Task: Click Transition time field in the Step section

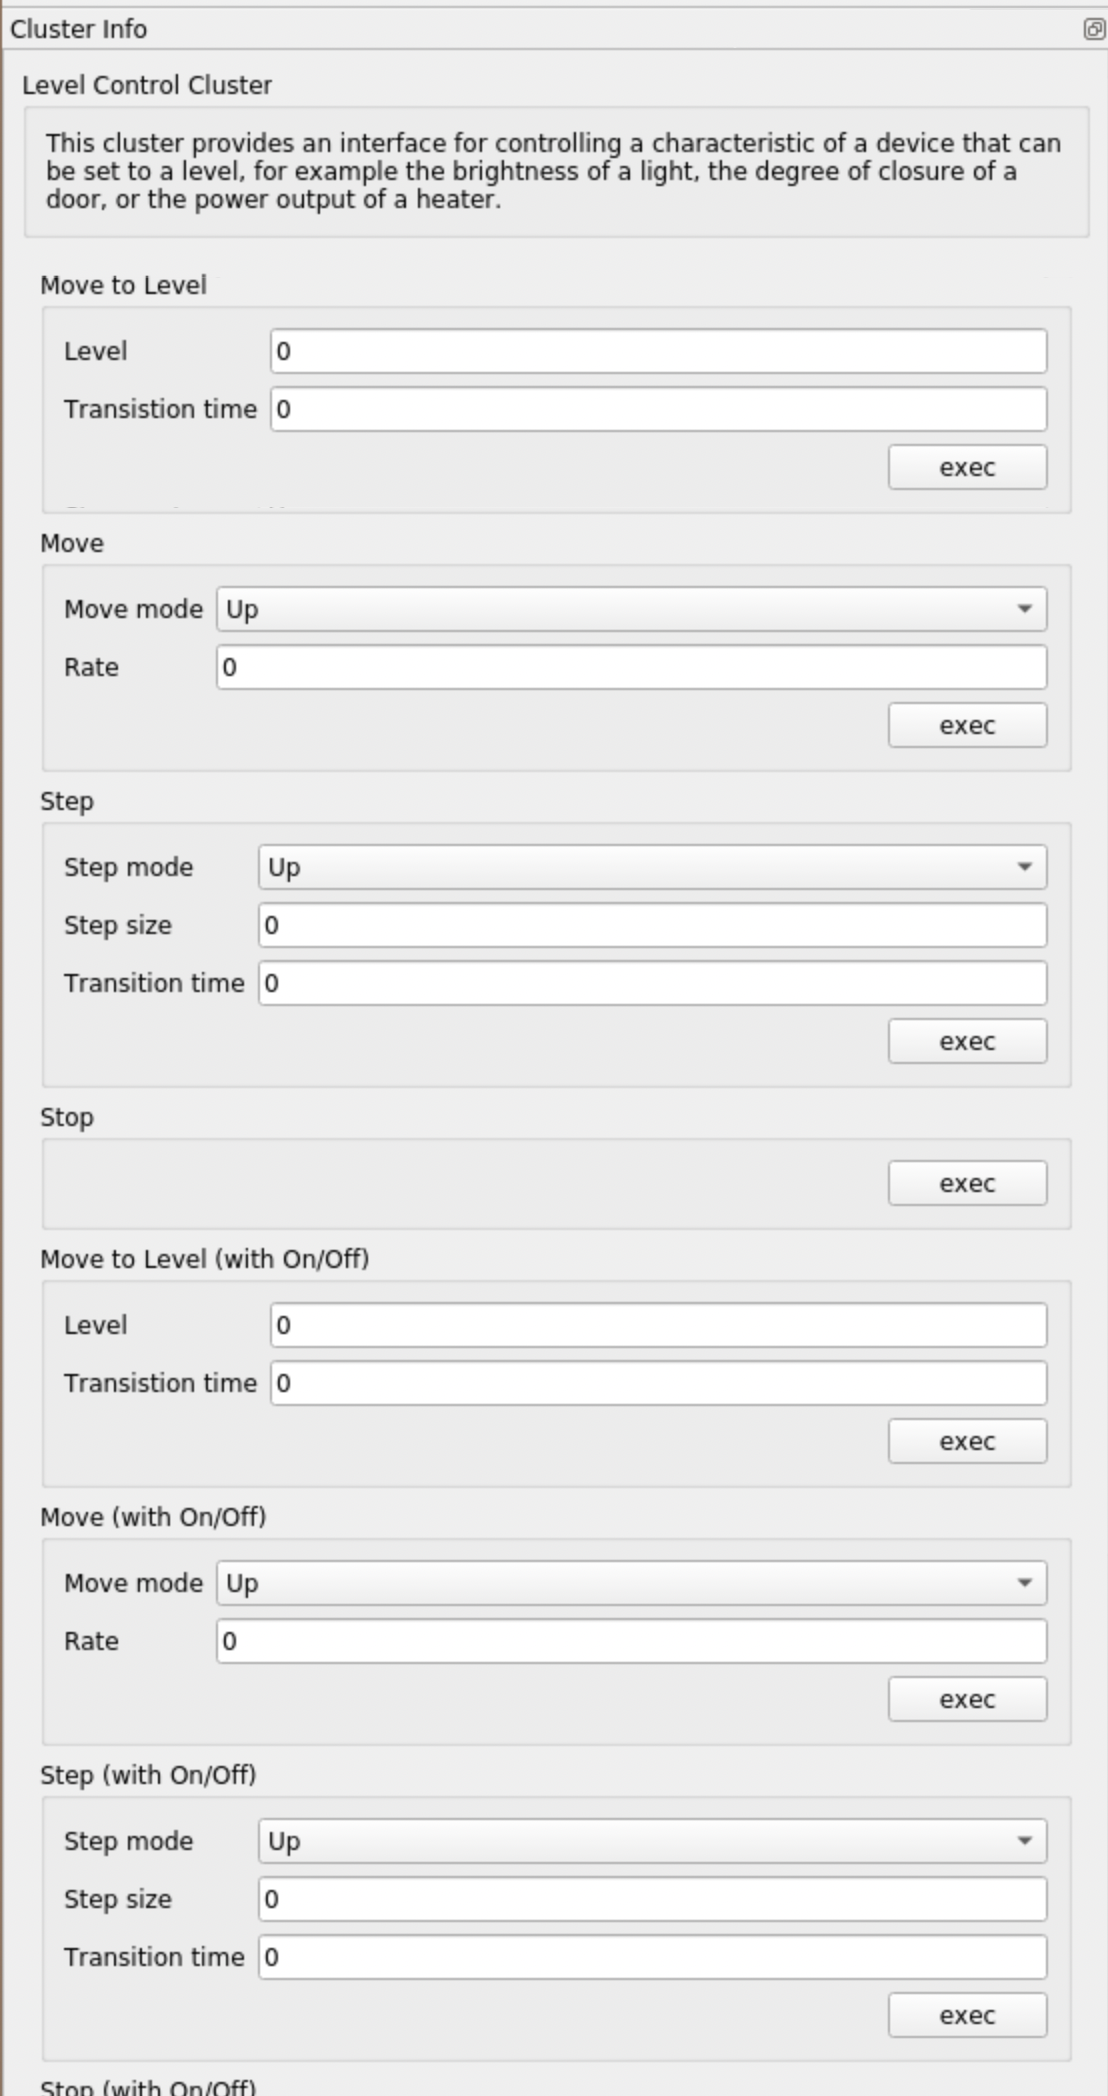Action: click(x=653, y=983)
